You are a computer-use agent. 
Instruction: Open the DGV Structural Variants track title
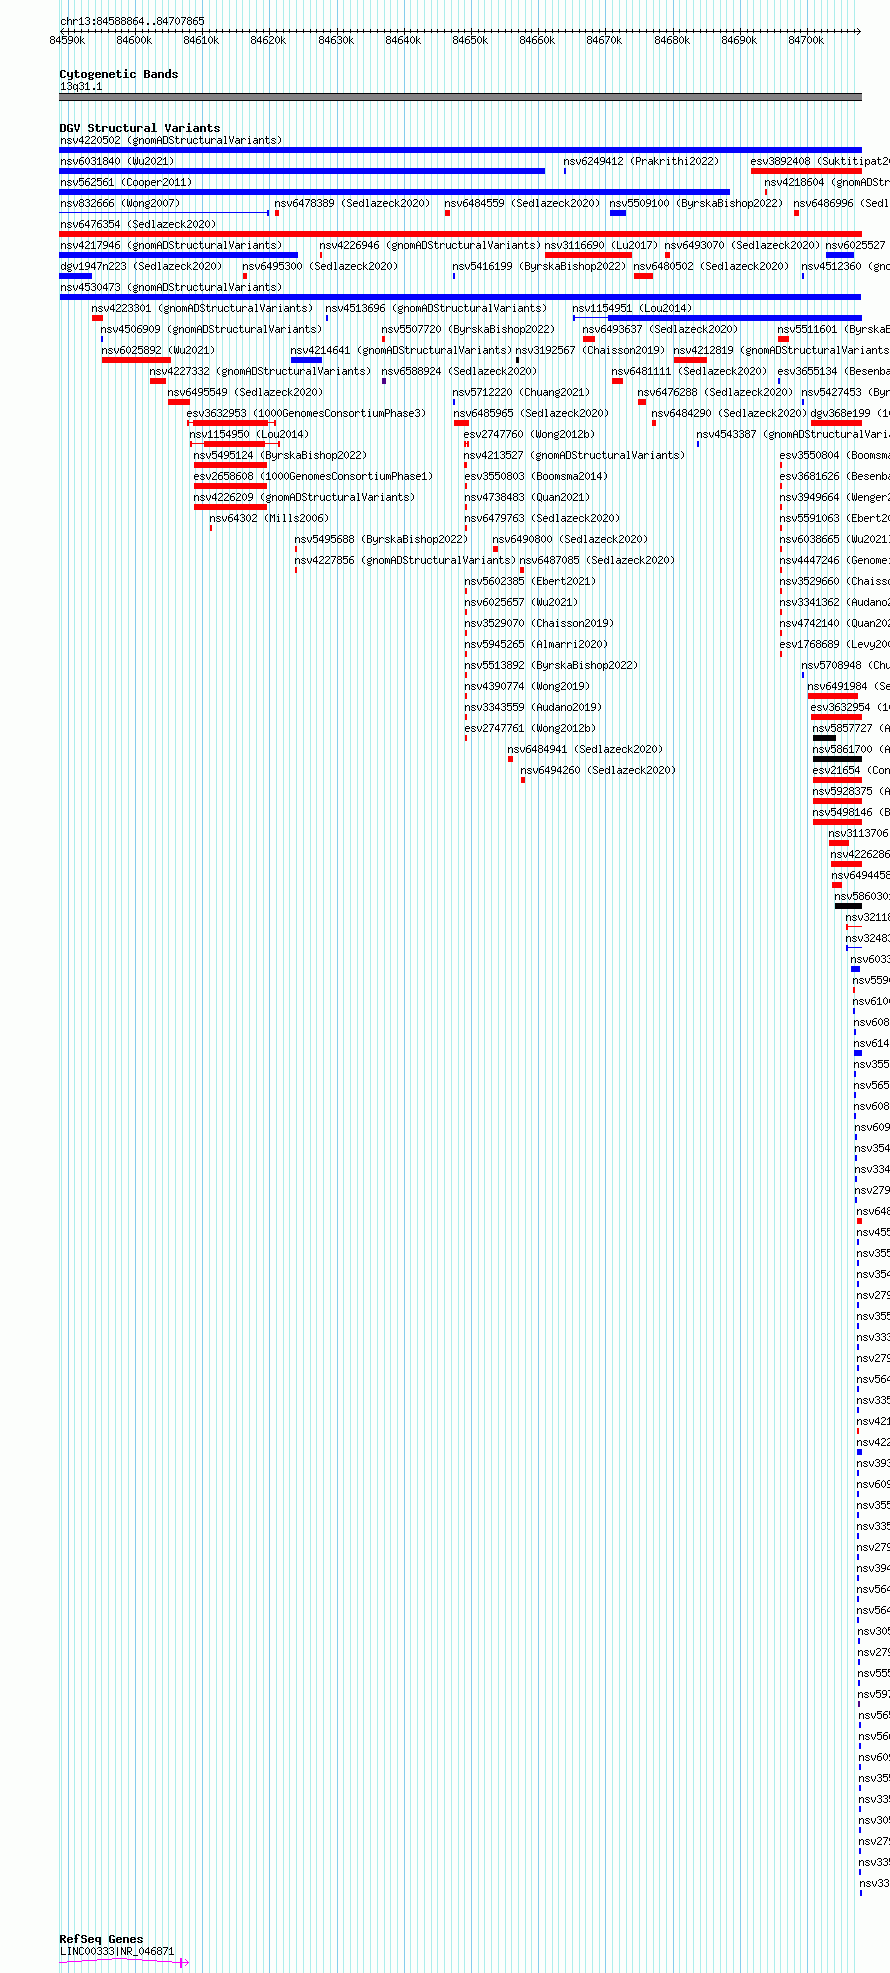point(139,128)
